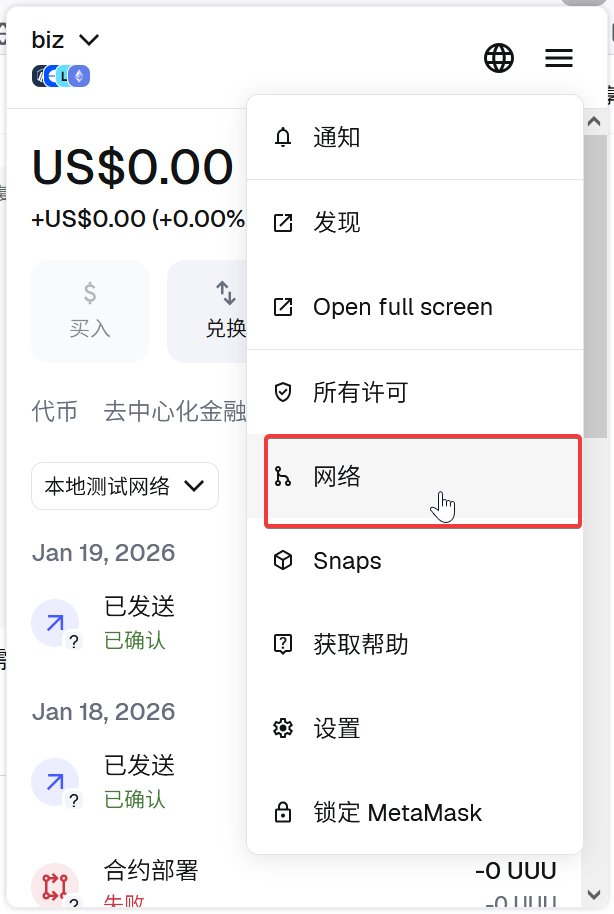Click the globe network icon in header
This screenshot has height=914, width=614.
(498, 58)
